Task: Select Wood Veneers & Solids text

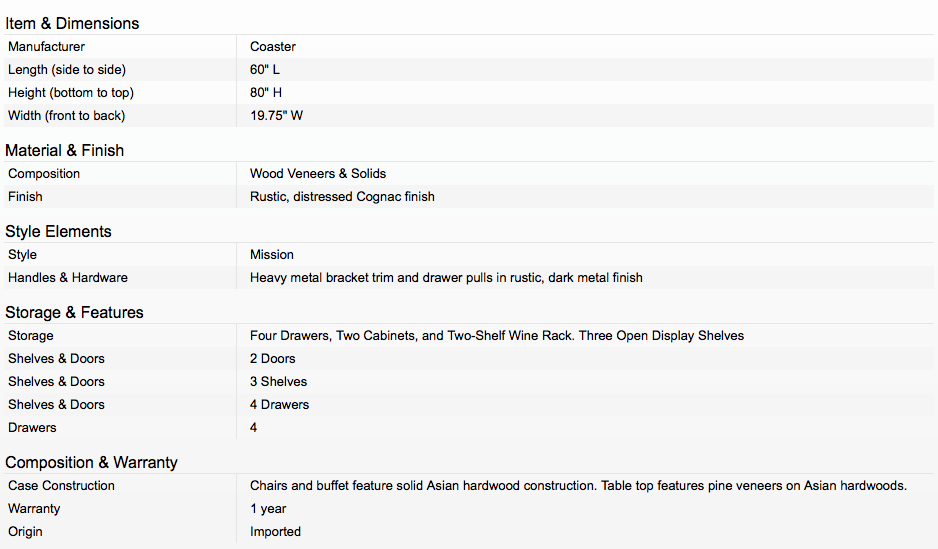Action: coord(318,173)
